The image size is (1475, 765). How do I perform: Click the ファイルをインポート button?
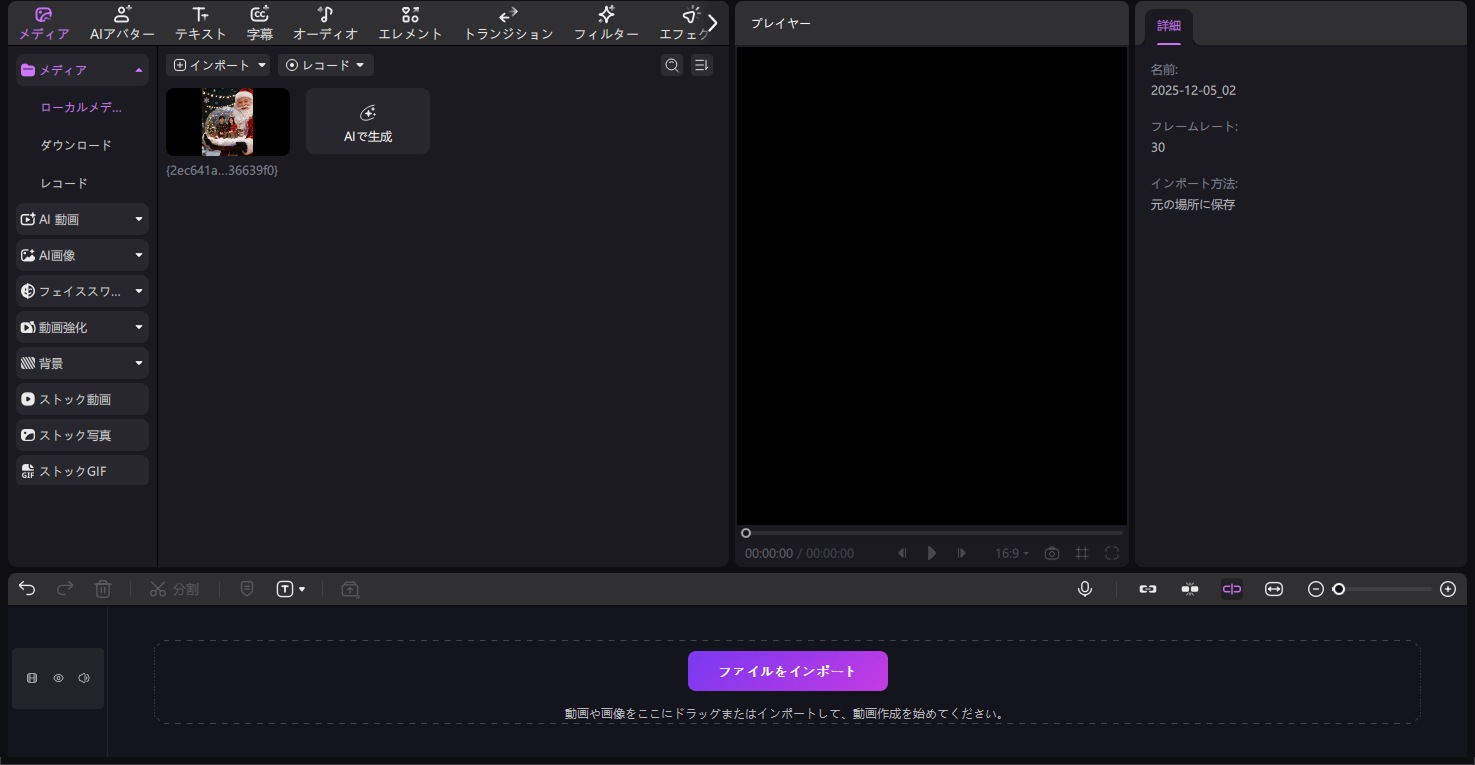(x=787, y=671)
